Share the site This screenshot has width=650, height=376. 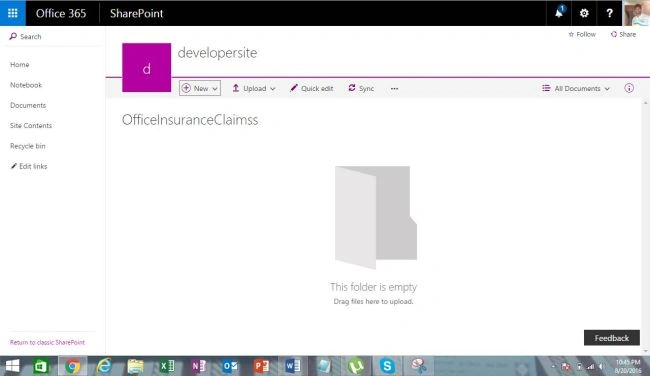(623, 34)
